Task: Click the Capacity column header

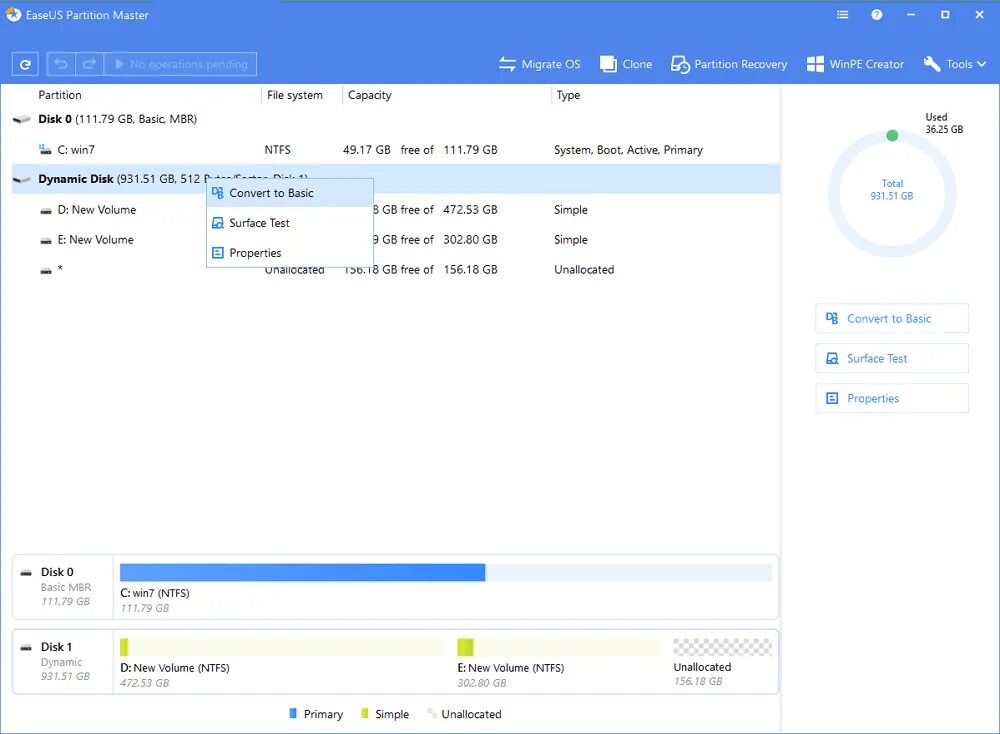Action: pos(370,95)
